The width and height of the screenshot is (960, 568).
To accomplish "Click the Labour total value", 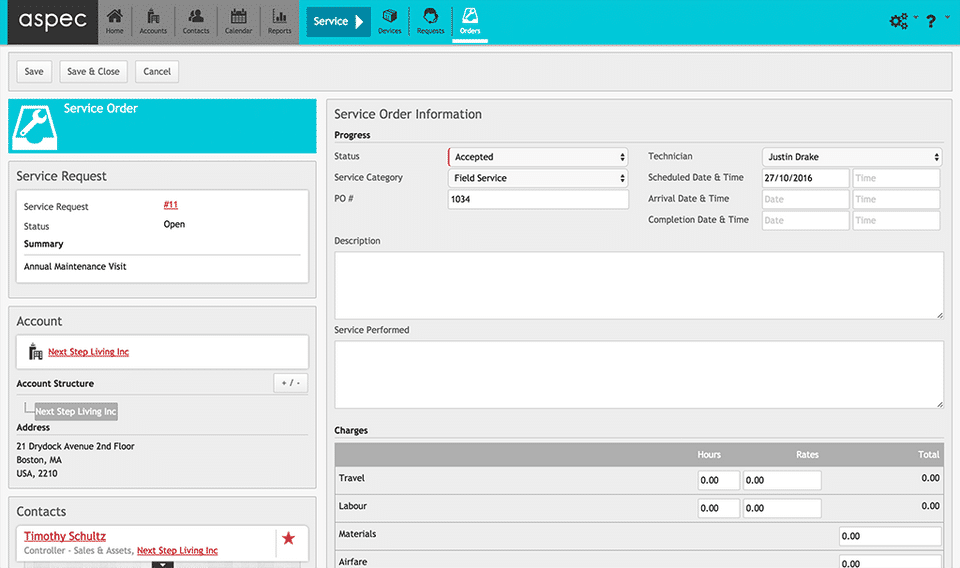I will click(931, 506).
